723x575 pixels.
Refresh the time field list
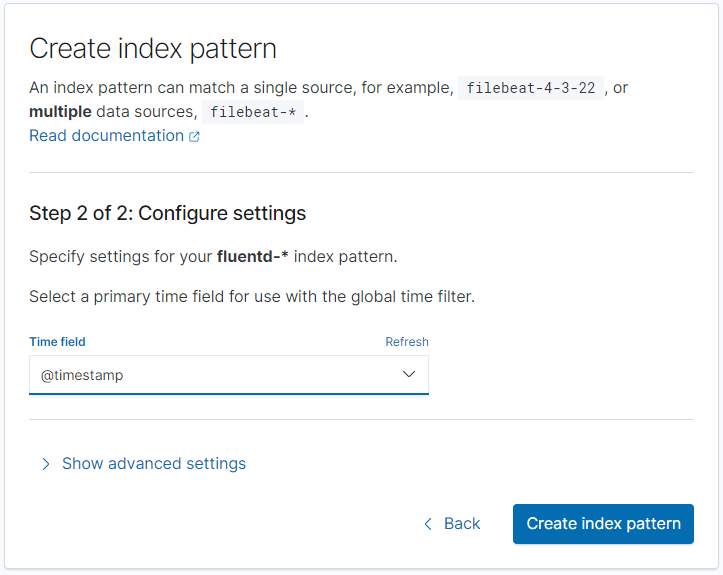407,342
